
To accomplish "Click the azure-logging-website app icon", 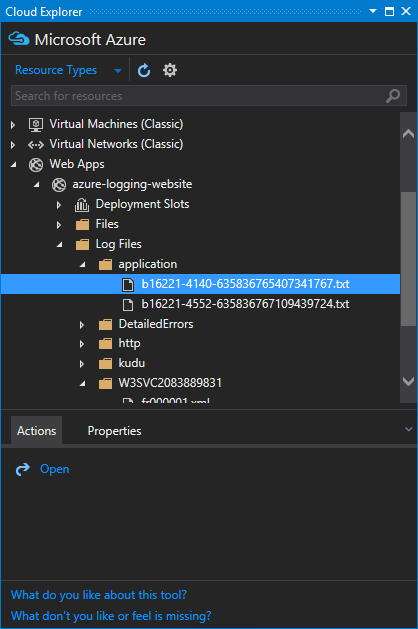I will (59, 185).
